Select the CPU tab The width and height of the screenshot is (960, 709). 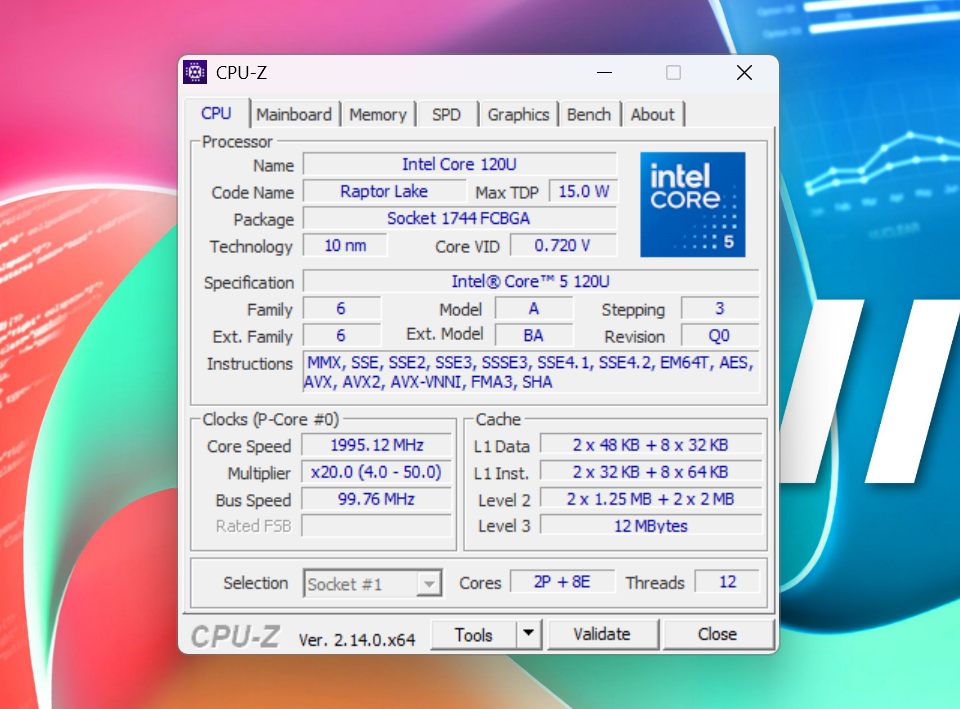pyautogui.click(x=216, y=113)
